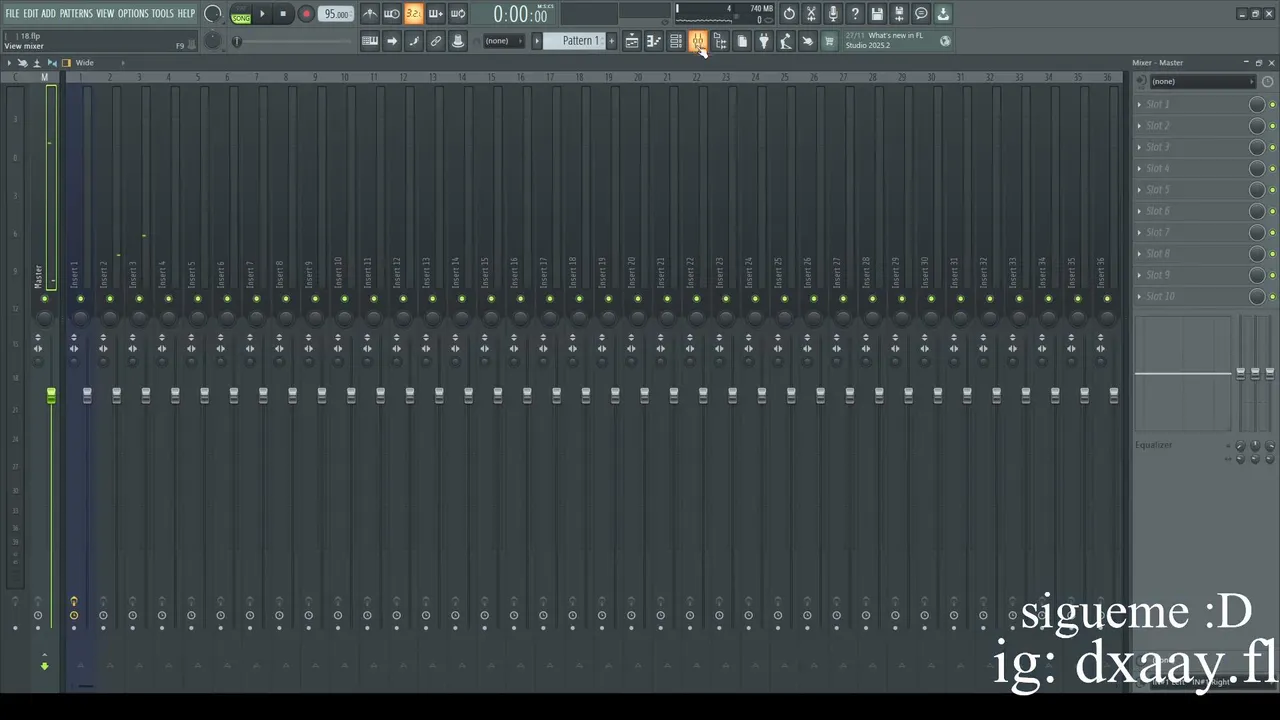The image size is (1280, 720).
Task: Expand the Slot 10 effect menu
Action: [1139, 296]
